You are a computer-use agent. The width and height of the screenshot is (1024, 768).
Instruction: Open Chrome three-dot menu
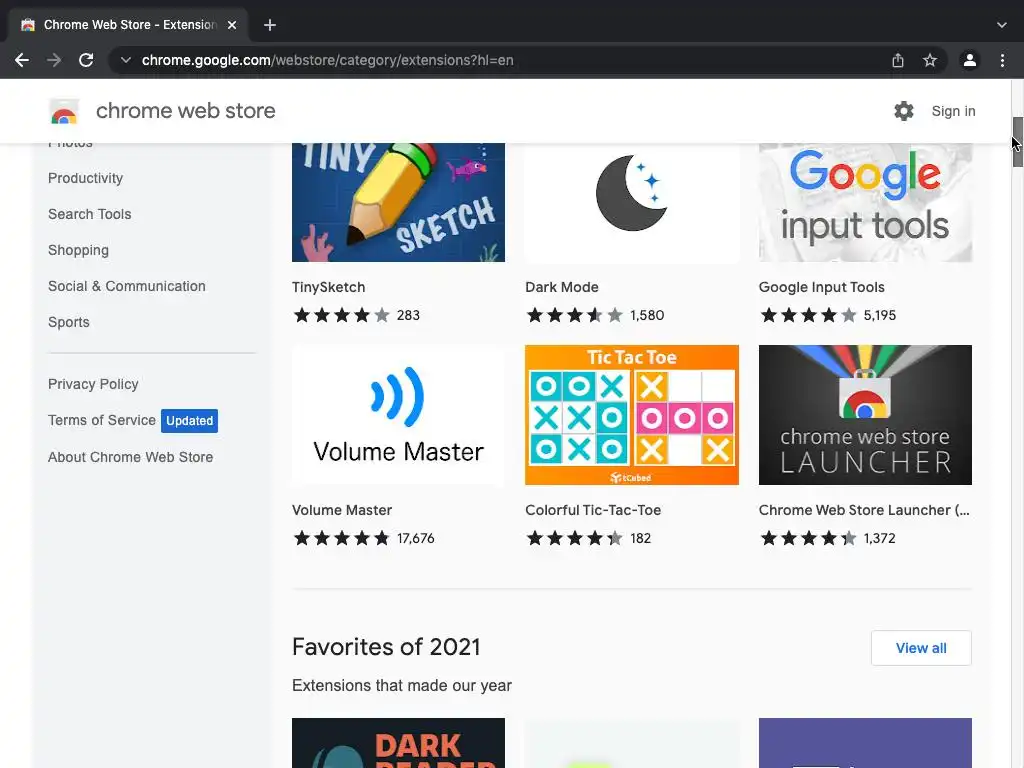click(1002, 60)
